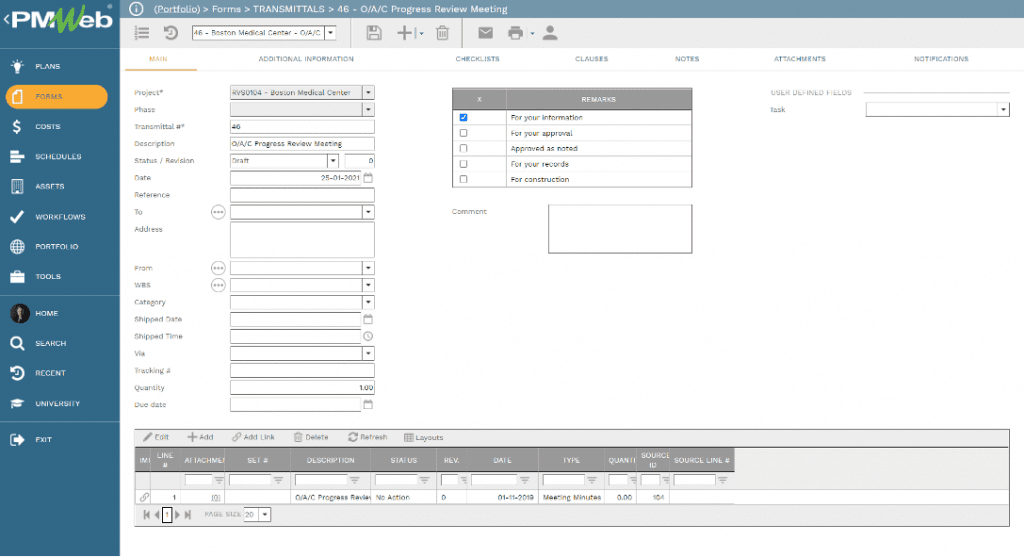1024x557 pixels.
Task: Expand the Project dropdown
Action: click(368, 93)
